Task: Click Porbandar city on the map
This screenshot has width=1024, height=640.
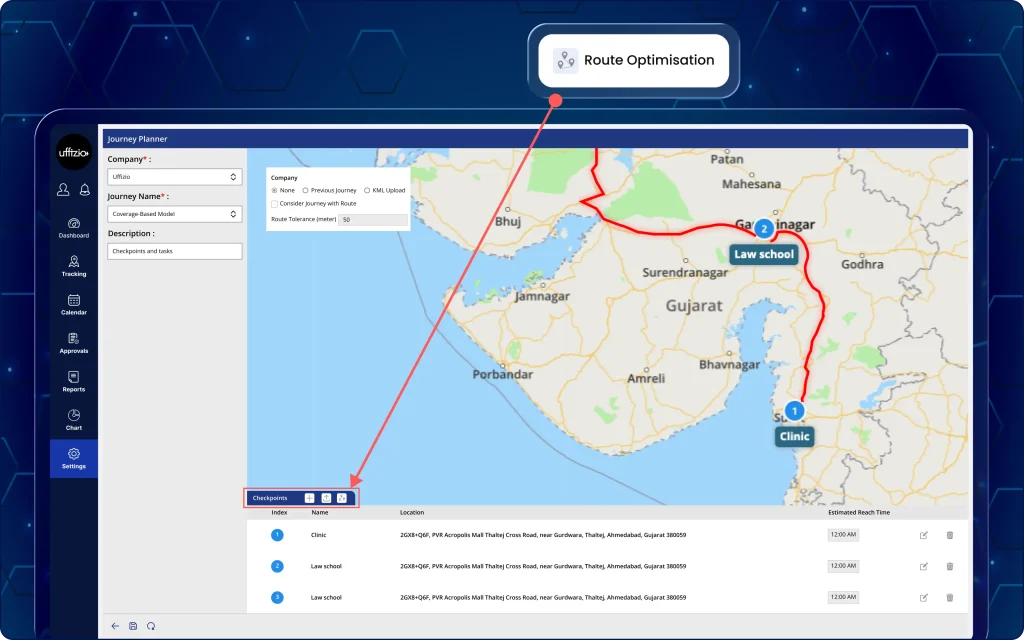Action: [503, 374]
